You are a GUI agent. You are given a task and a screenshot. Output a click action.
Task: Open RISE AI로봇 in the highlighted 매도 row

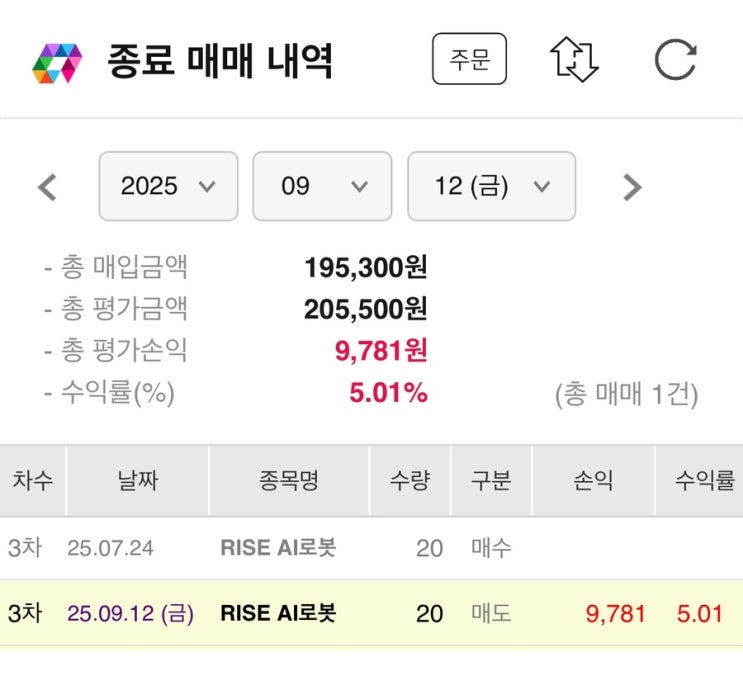278,613
